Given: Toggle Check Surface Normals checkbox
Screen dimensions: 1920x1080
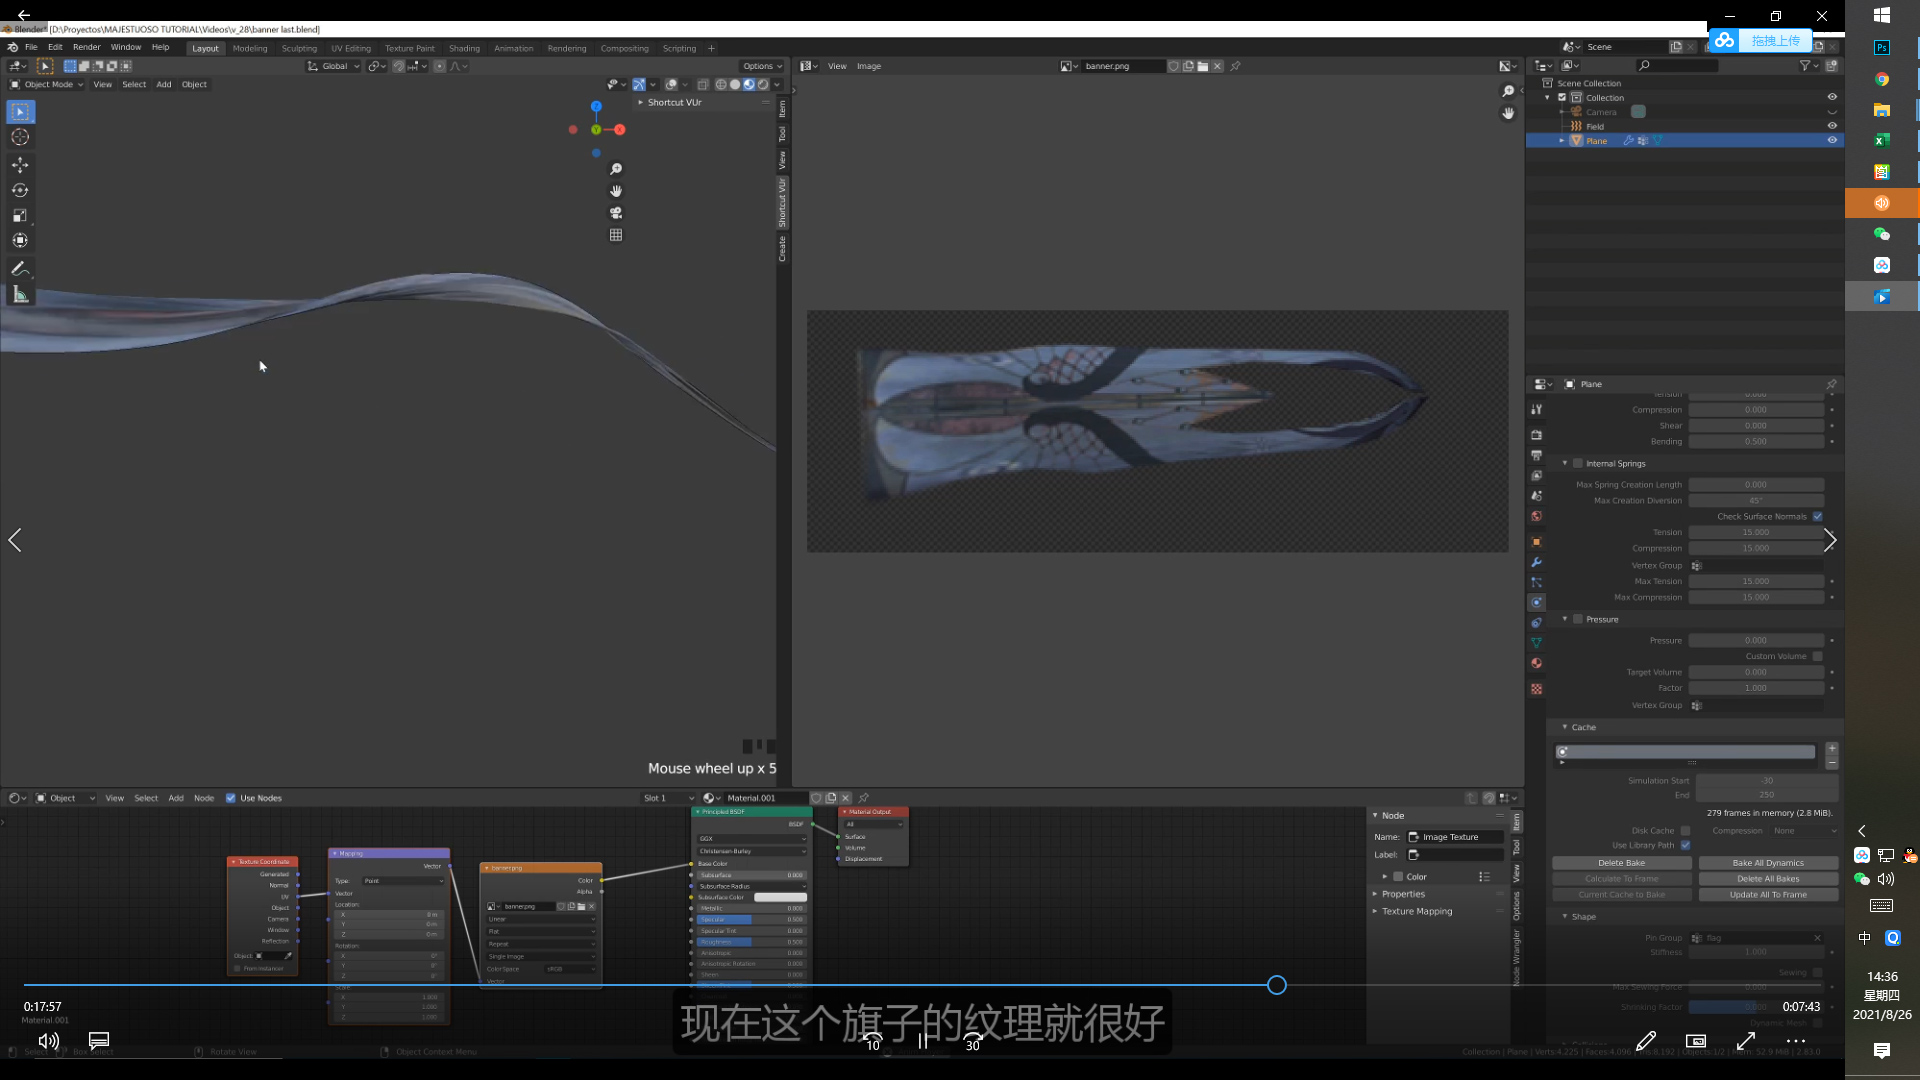Looking at the screenshot, I should pyautogui.click(x=1818, y=517).
